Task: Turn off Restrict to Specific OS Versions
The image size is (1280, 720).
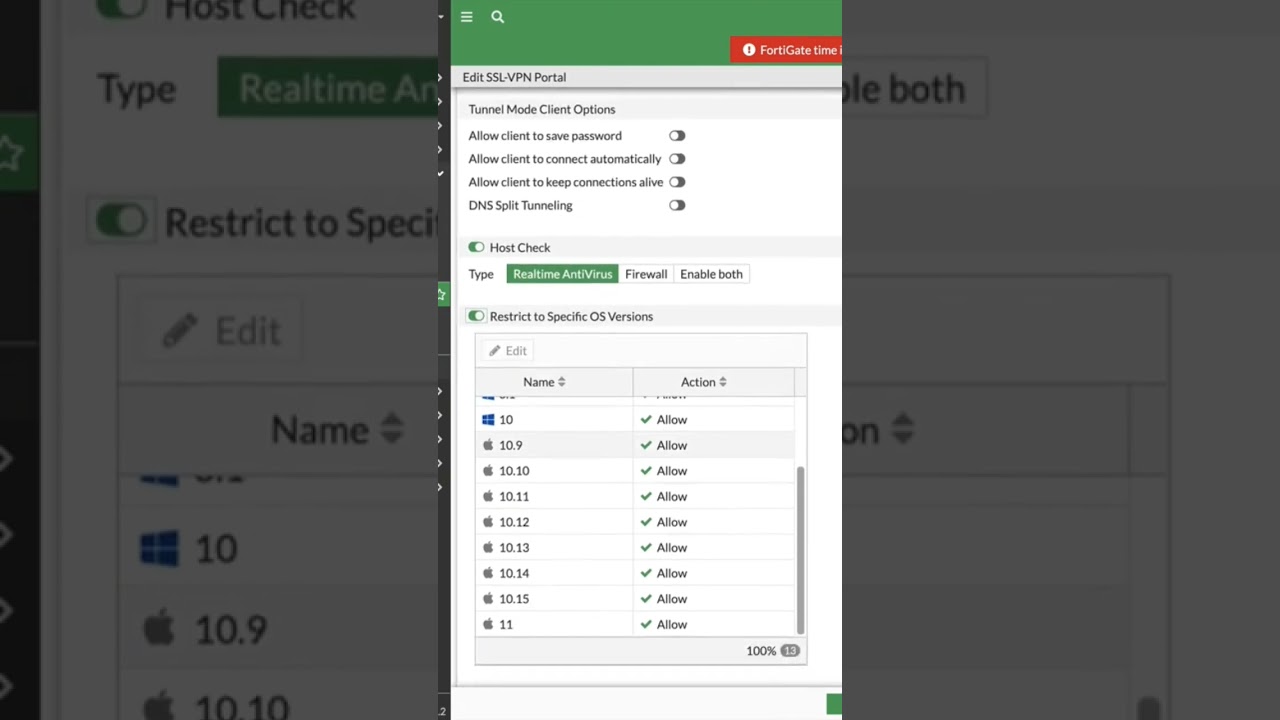Action: 476,316
